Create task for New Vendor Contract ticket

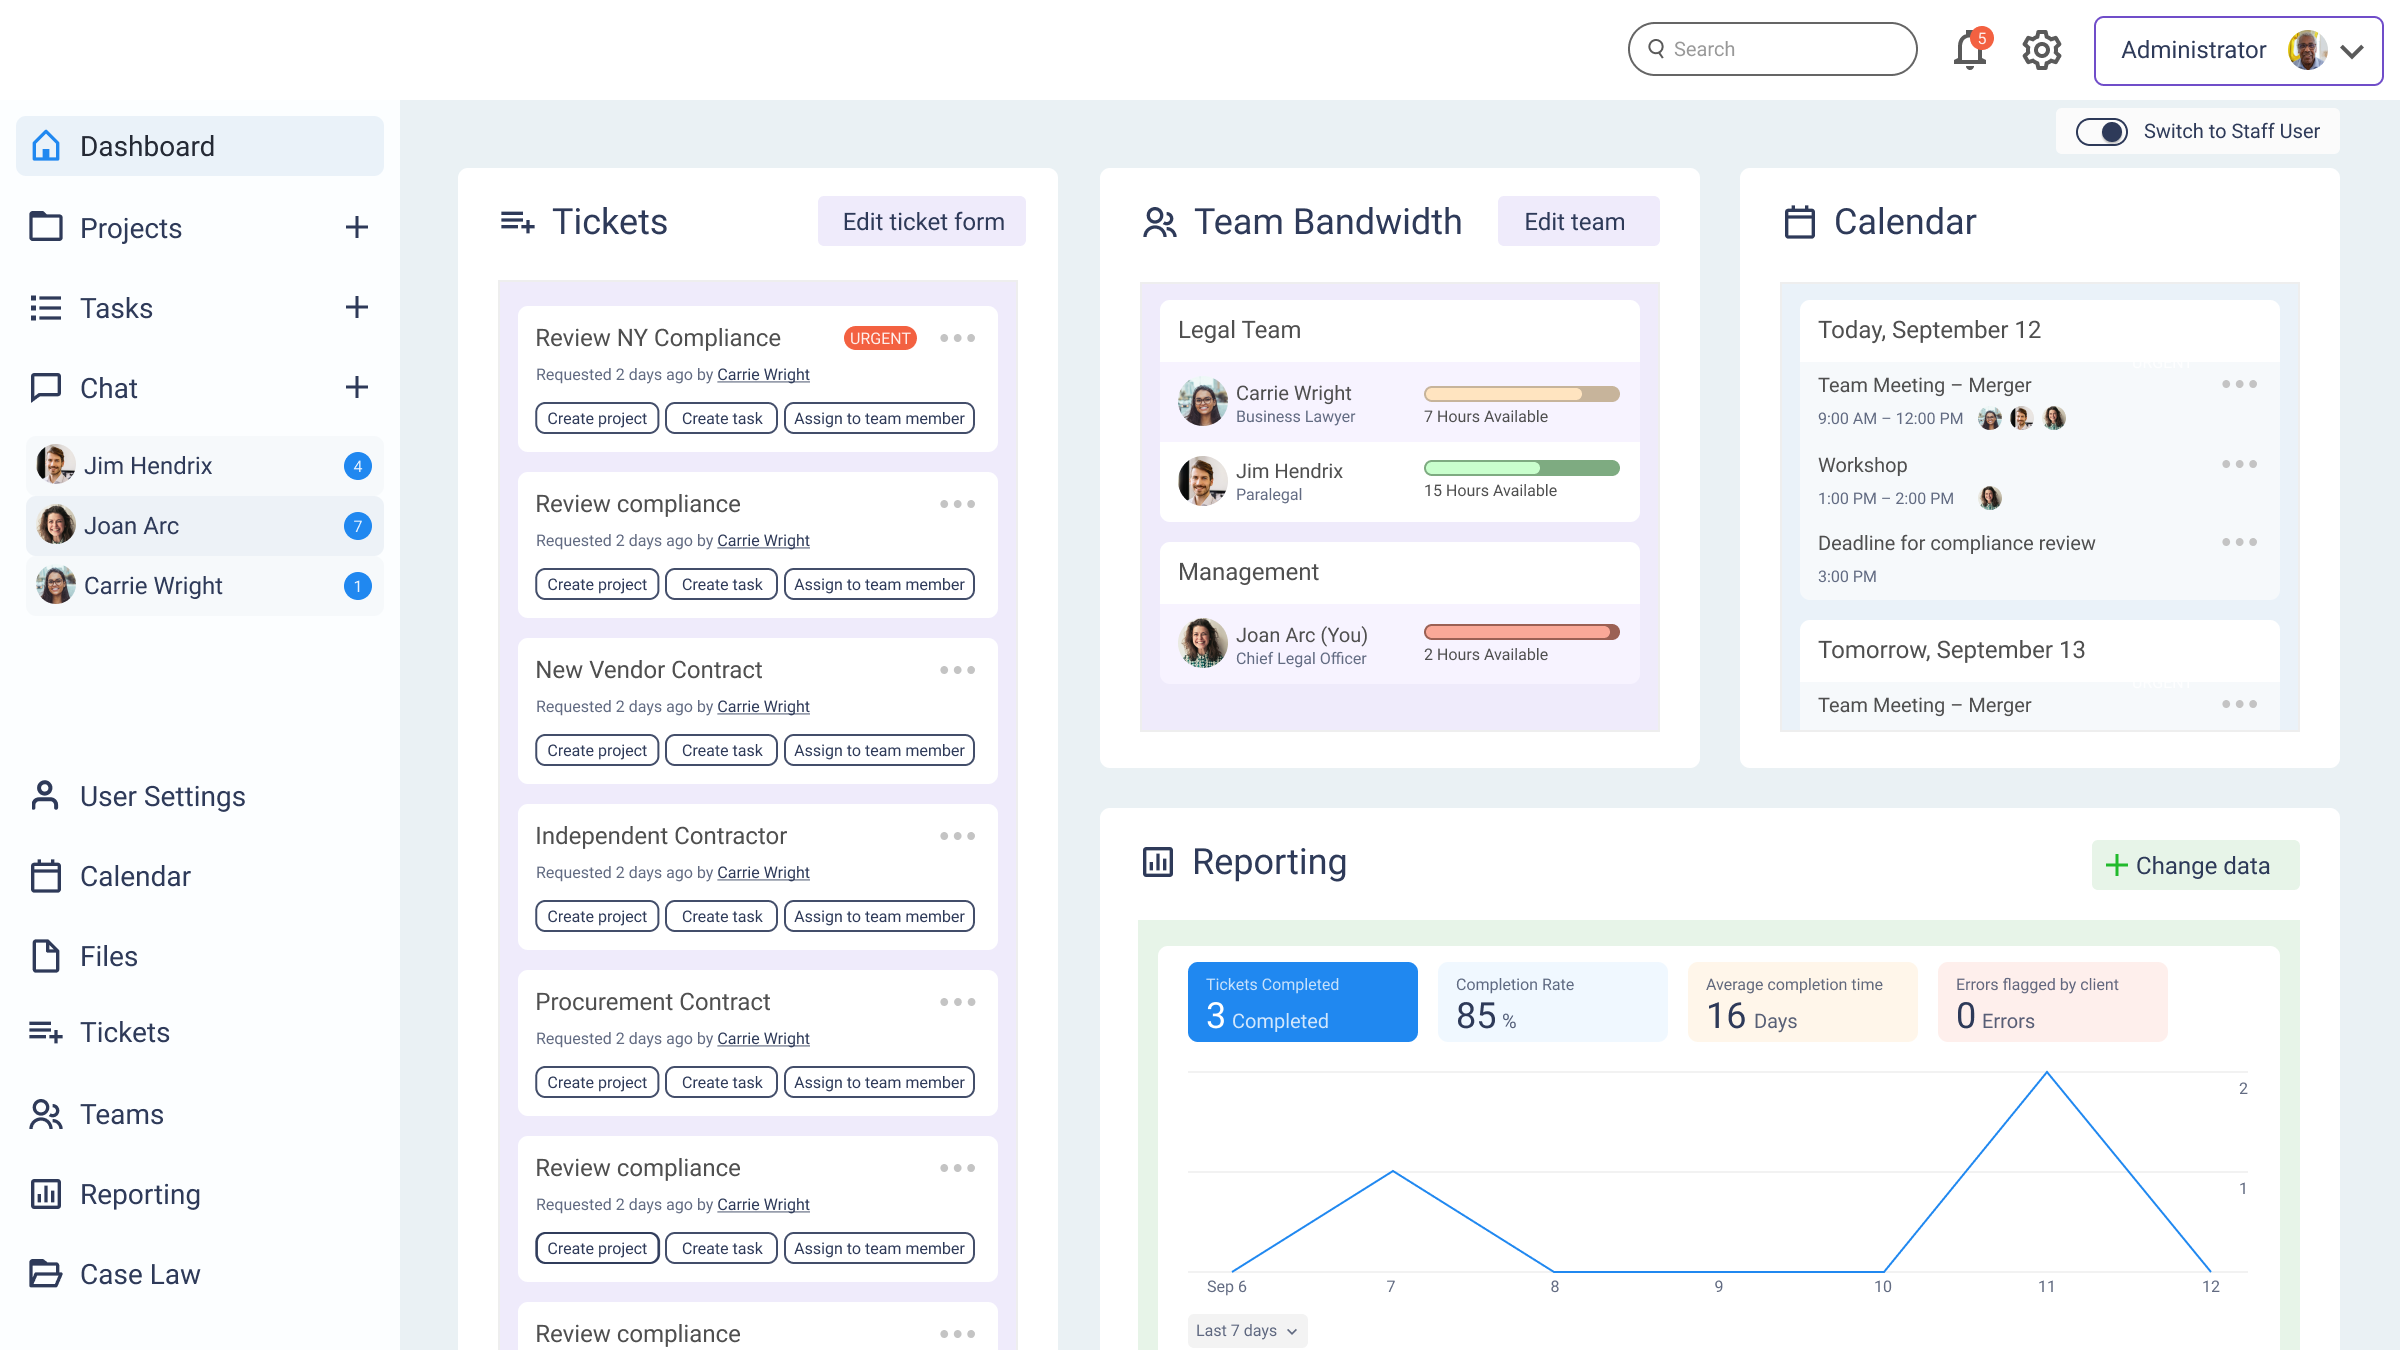click(721, 750)
